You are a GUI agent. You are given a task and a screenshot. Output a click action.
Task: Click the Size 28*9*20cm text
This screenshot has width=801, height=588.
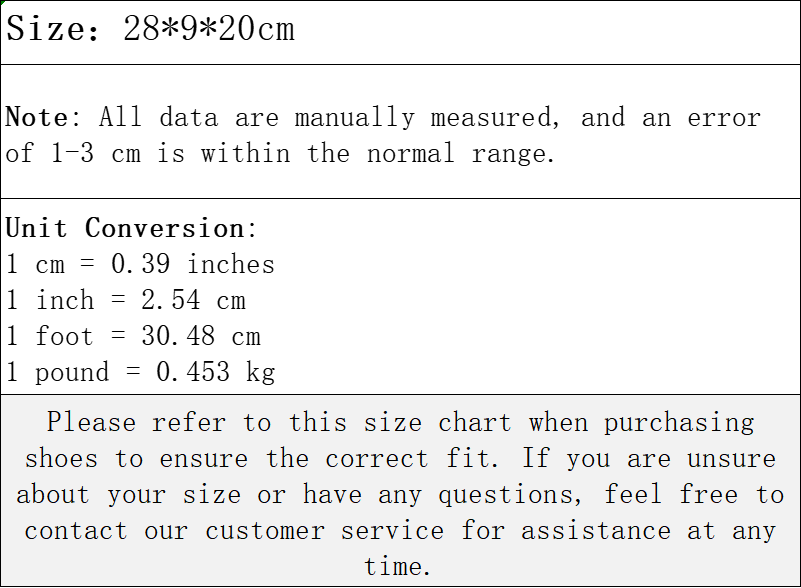pos(150,29)
